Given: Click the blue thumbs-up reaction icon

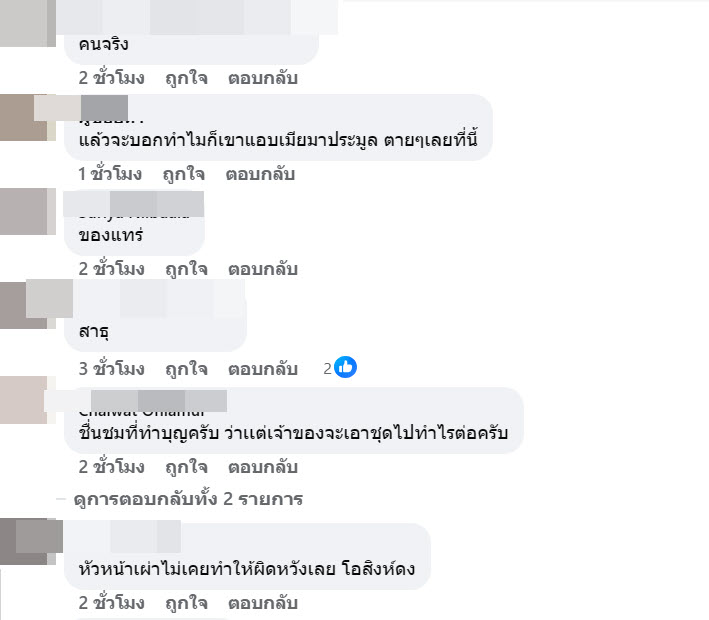Looking at the screenshot, I should 345,367.
